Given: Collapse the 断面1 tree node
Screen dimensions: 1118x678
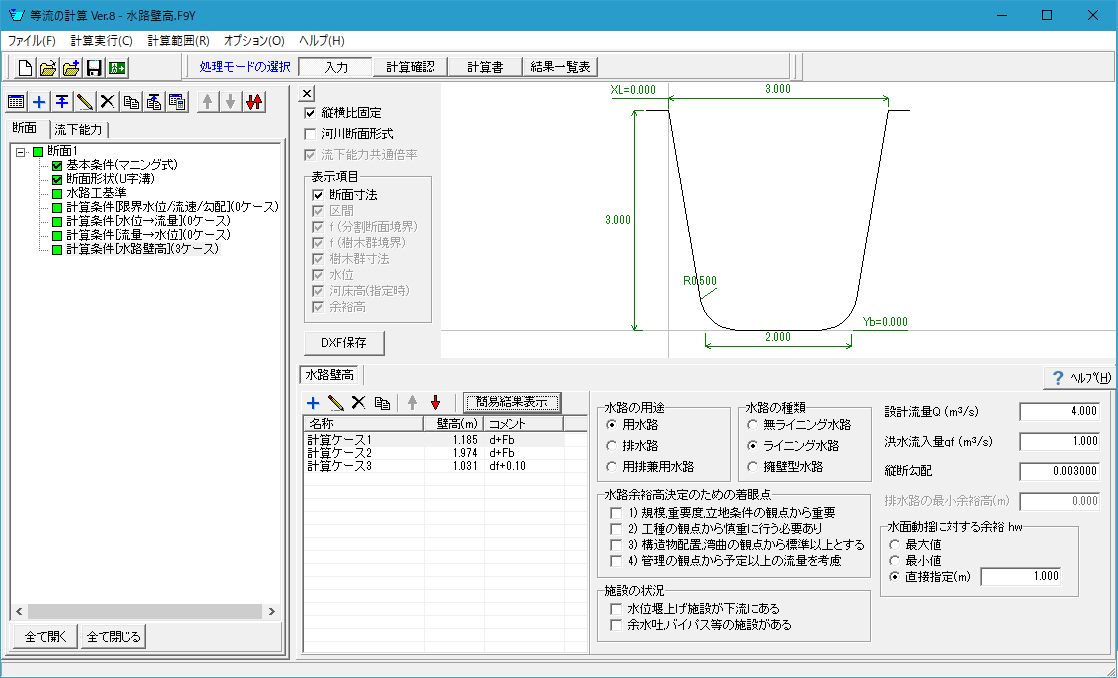Looking at the screenshot, I should (x=22, y=151).
